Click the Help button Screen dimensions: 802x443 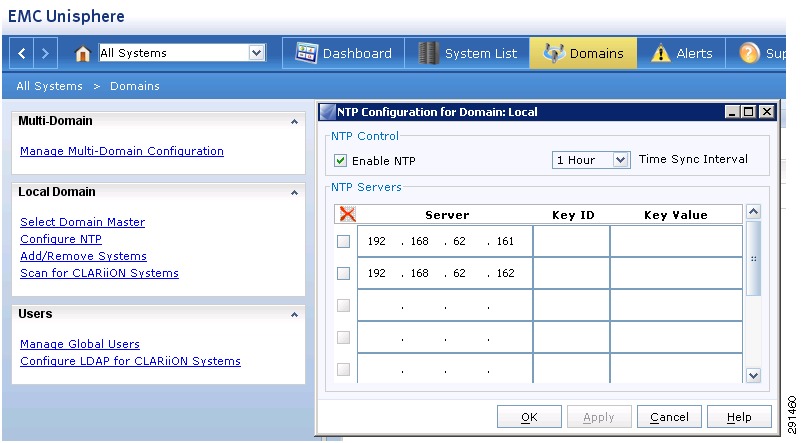(x=739, y=417)
